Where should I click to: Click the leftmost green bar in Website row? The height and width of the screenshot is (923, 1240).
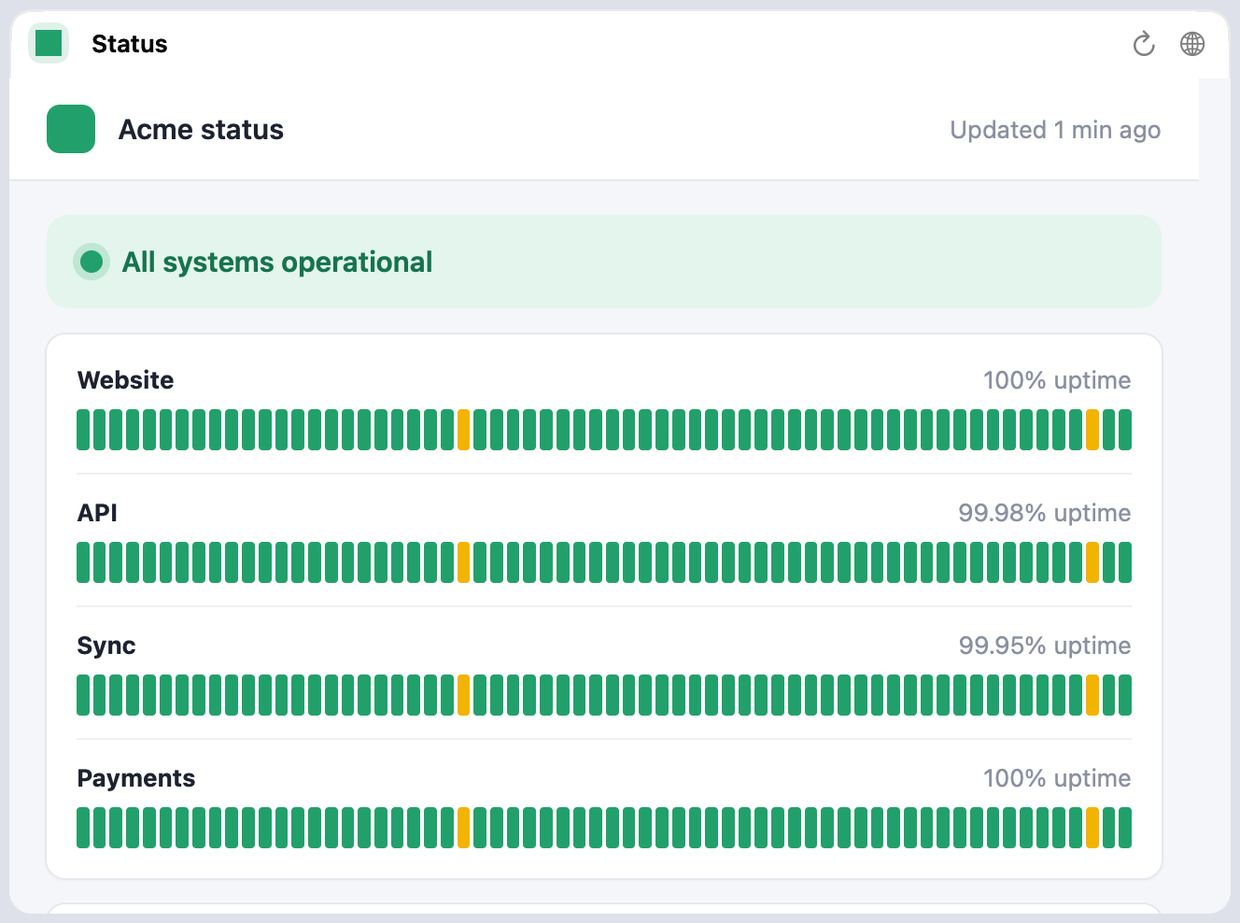coord(83,429)
